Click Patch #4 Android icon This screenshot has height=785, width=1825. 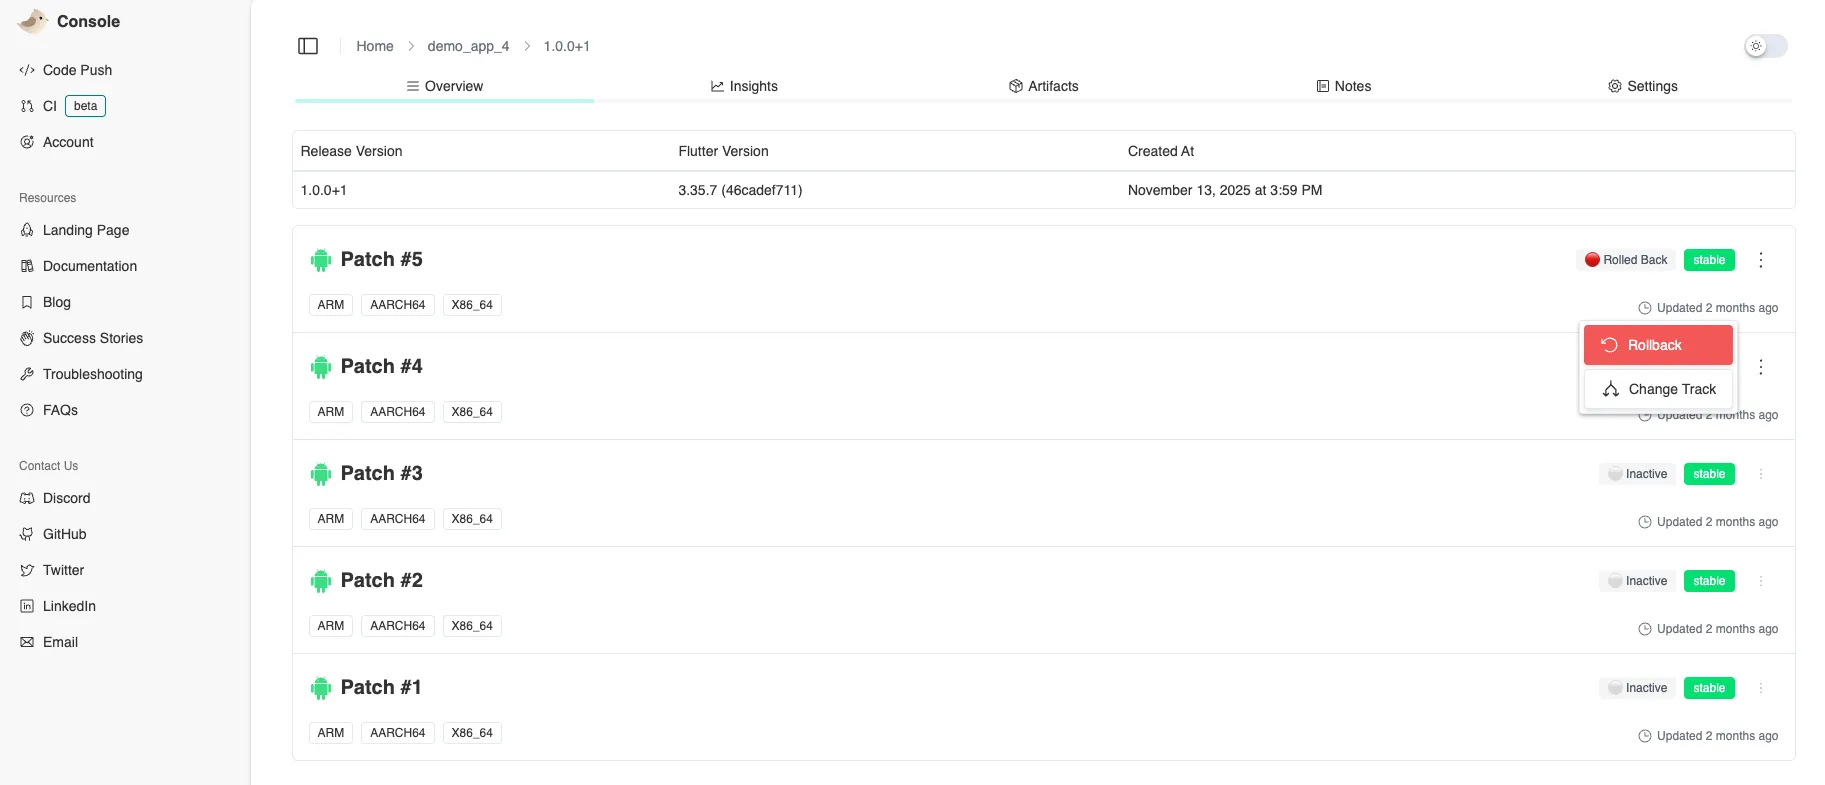[x=321, y=367]
